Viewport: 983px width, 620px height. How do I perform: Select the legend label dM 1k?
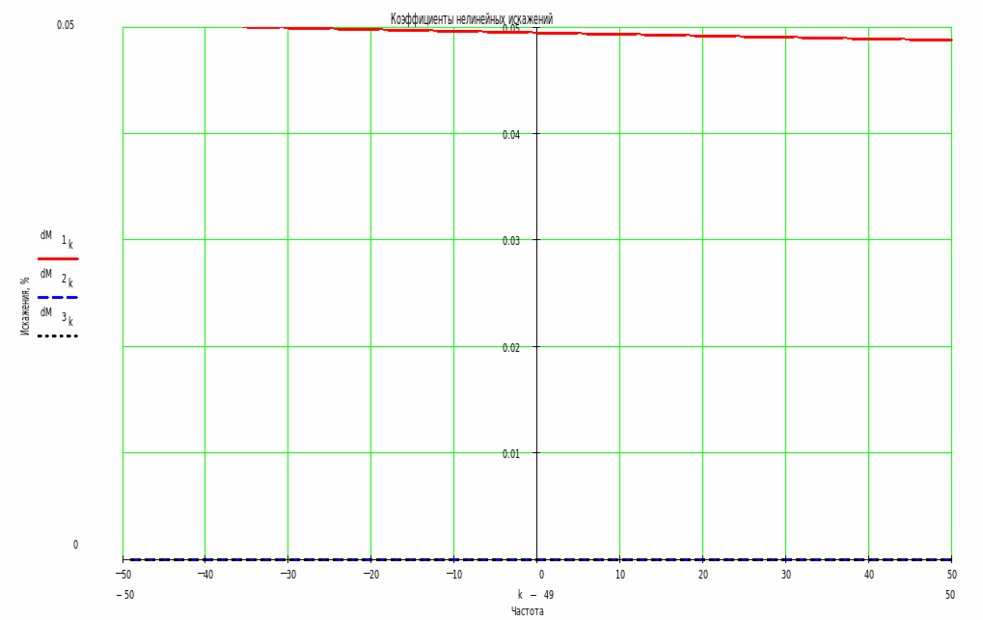tap(56, 239)
